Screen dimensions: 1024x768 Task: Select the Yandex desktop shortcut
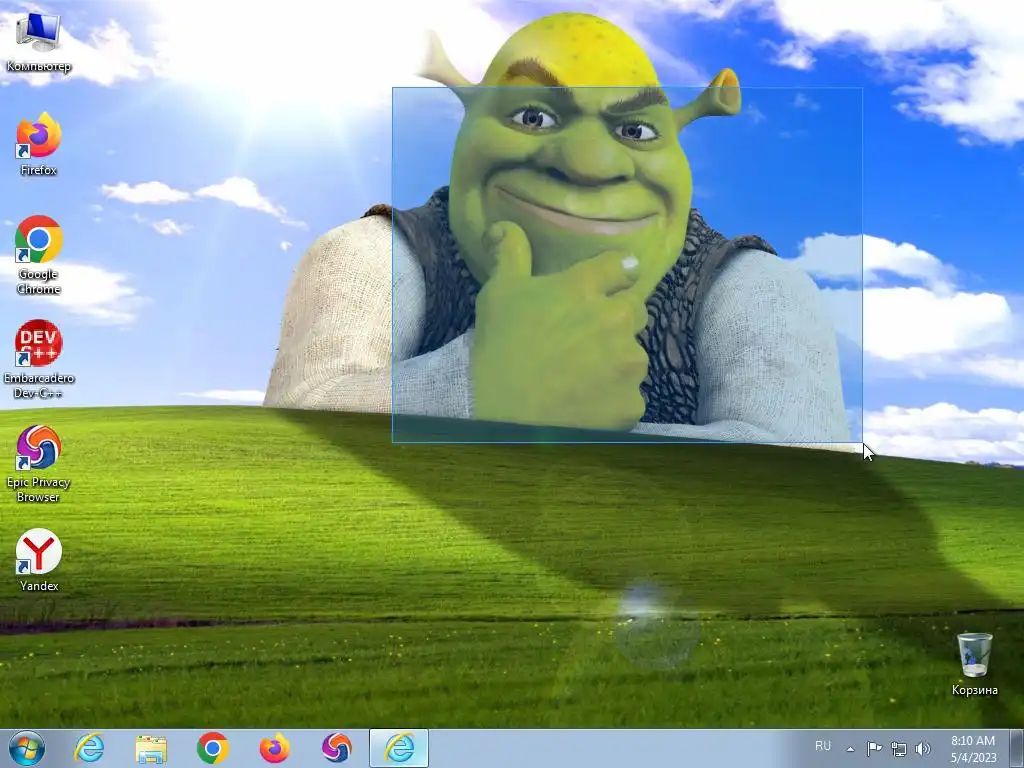pos(39,560)
